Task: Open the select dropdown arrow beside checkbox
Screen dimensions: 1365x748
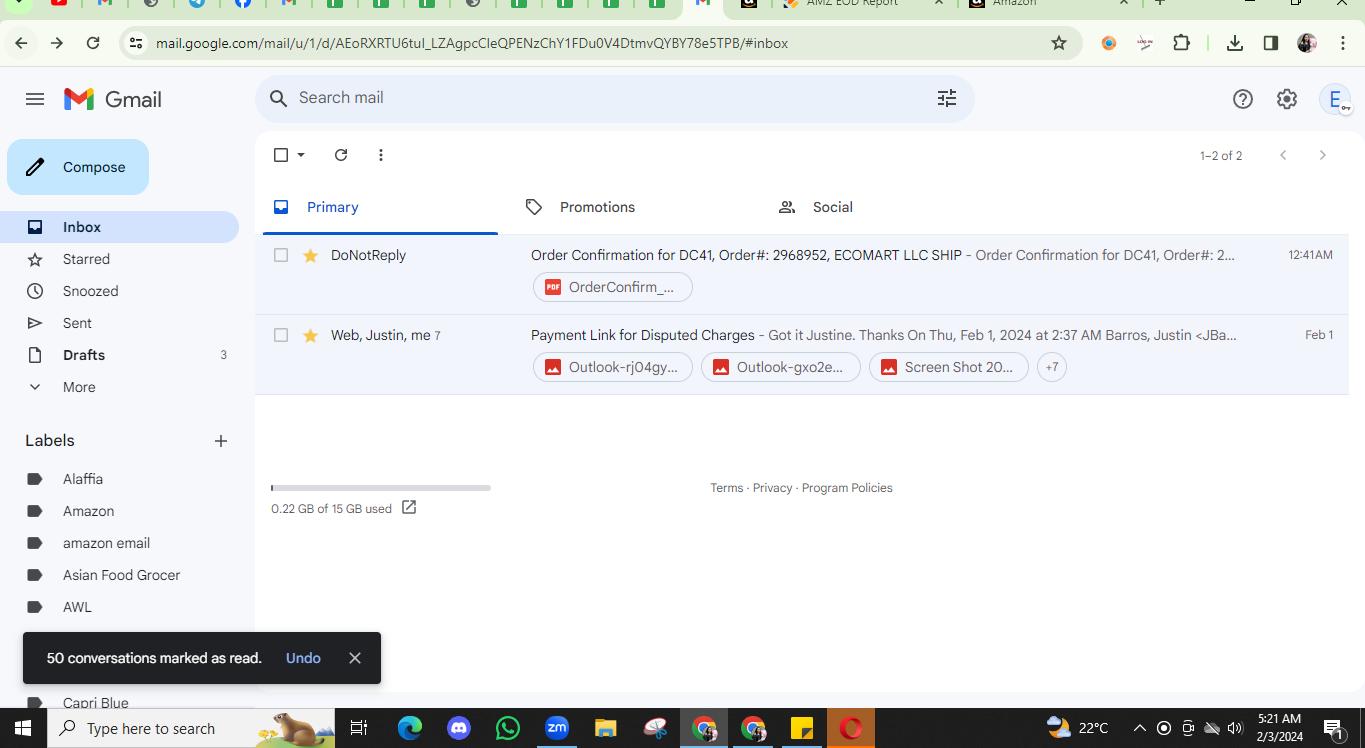Action: 301,155
